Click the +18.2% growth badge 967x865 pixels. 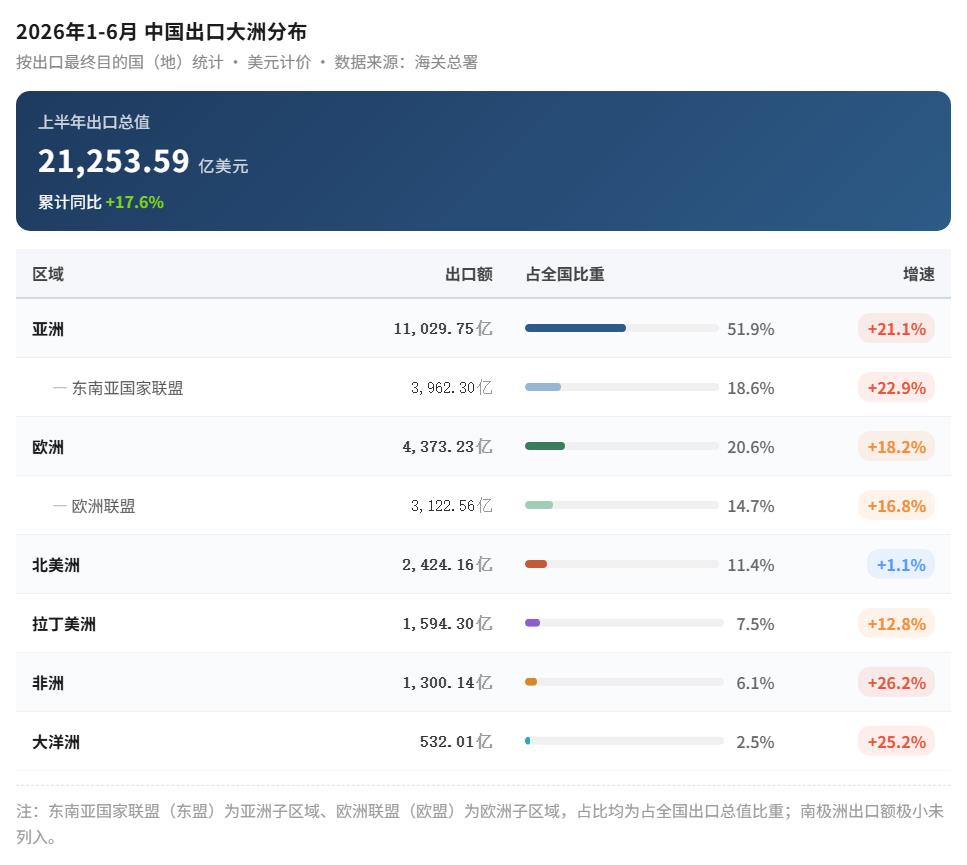[x=896, y=447]
